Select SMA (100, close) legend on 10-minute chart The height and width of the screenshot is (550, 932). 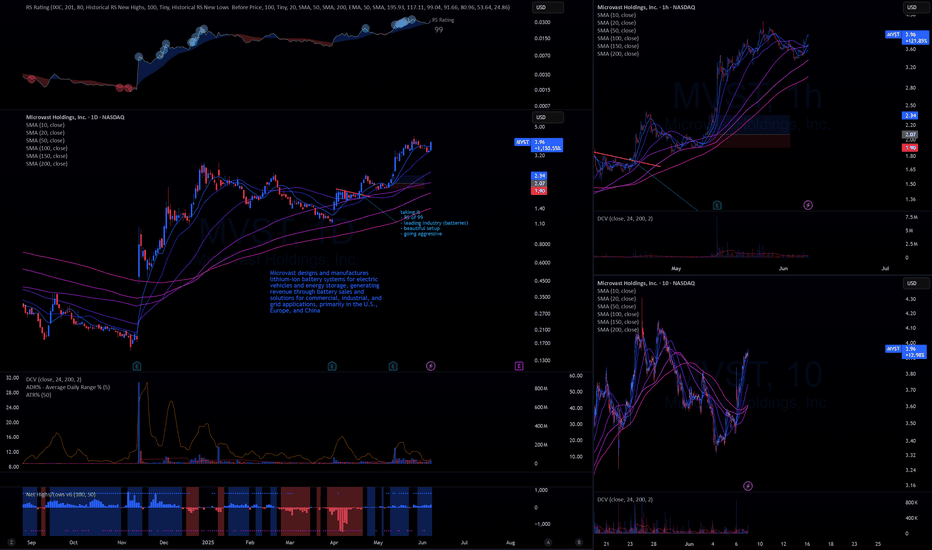(618, 314)
